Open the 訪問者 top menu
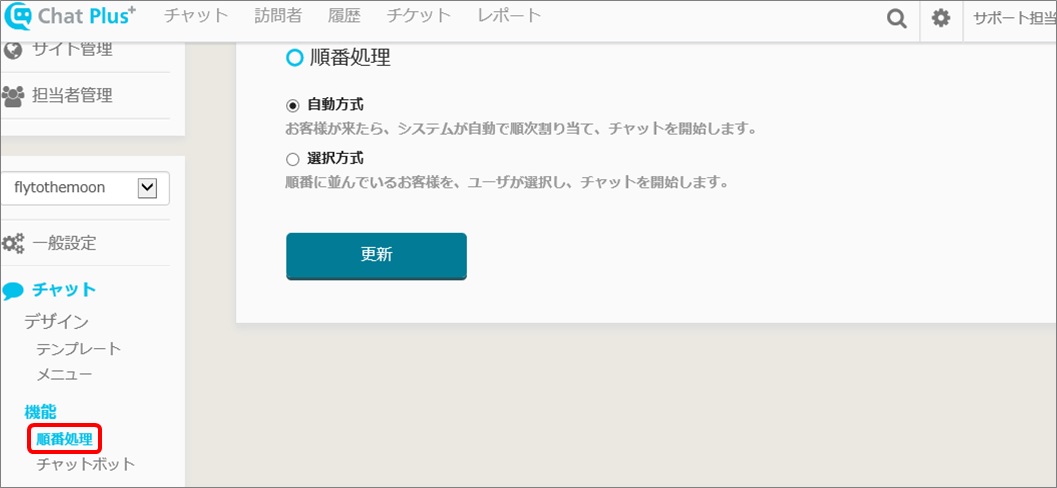Screen dimensions: 1057x488 [x=278, y=16]
